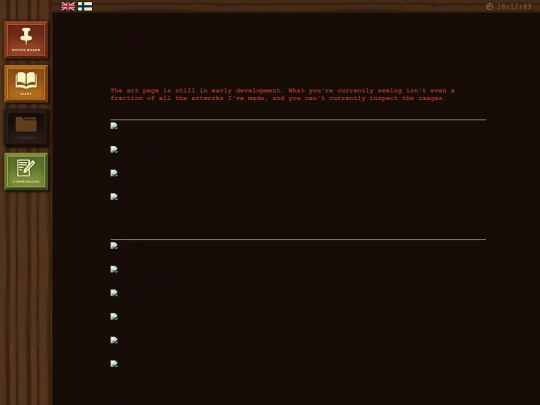
Task: Select the first broken thumbnail in the upper gallery
Action: click(x=114, y=126)
